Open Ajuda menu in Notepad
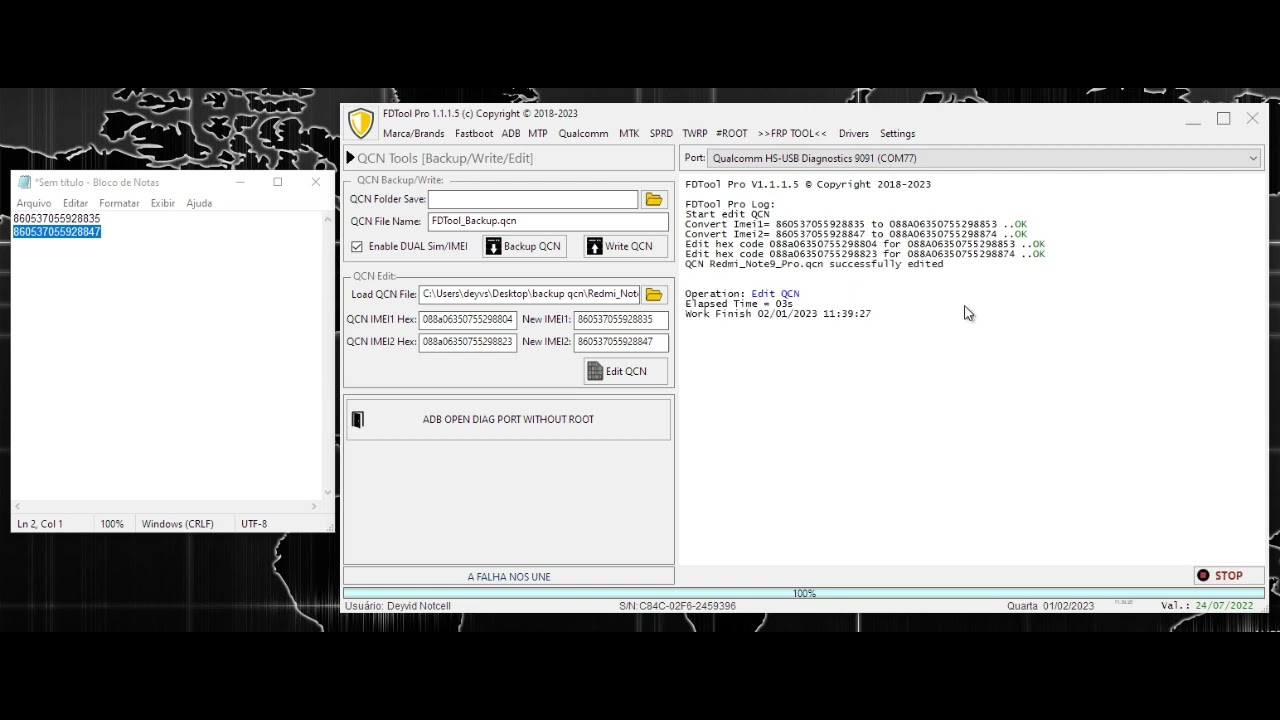This screenshot has width=1280, height=720. 199,203
